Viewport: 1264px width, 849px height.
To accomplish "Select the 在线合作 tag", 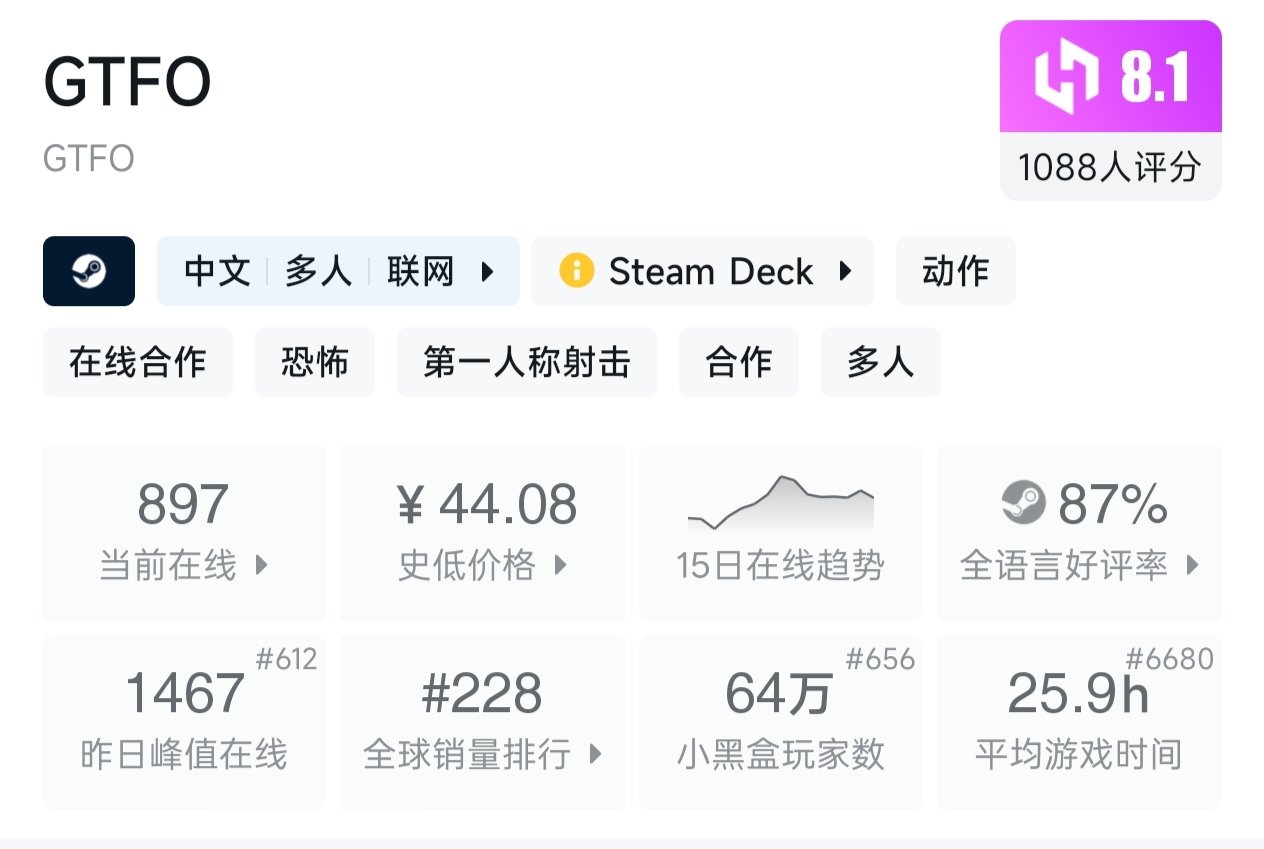I will pos(138,362).
